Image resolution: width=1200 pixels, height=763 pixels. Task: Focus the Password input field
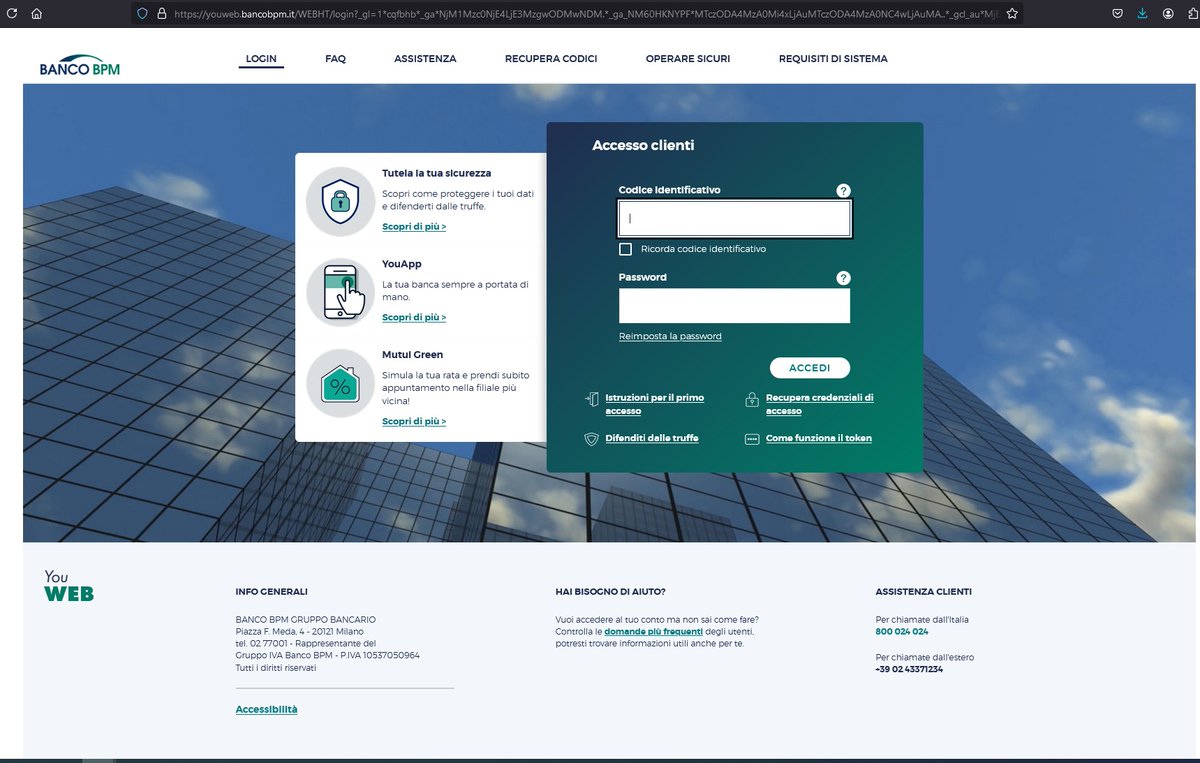[735, 306]
